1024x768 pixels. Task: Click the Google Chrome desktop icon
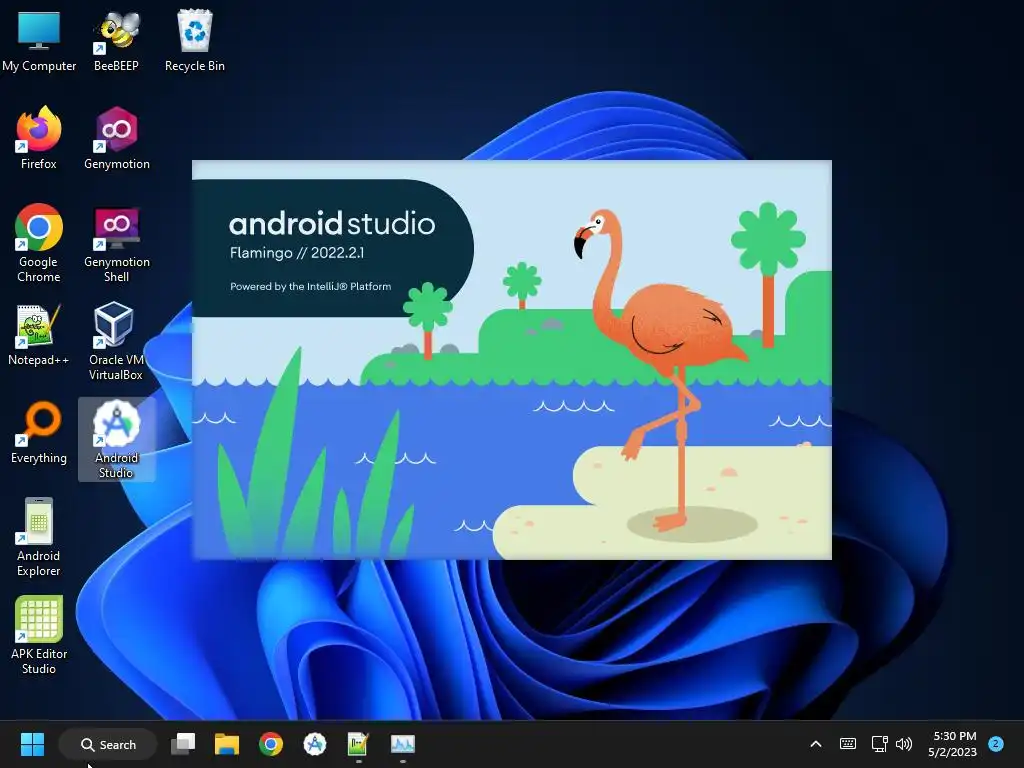click(39, 243)
